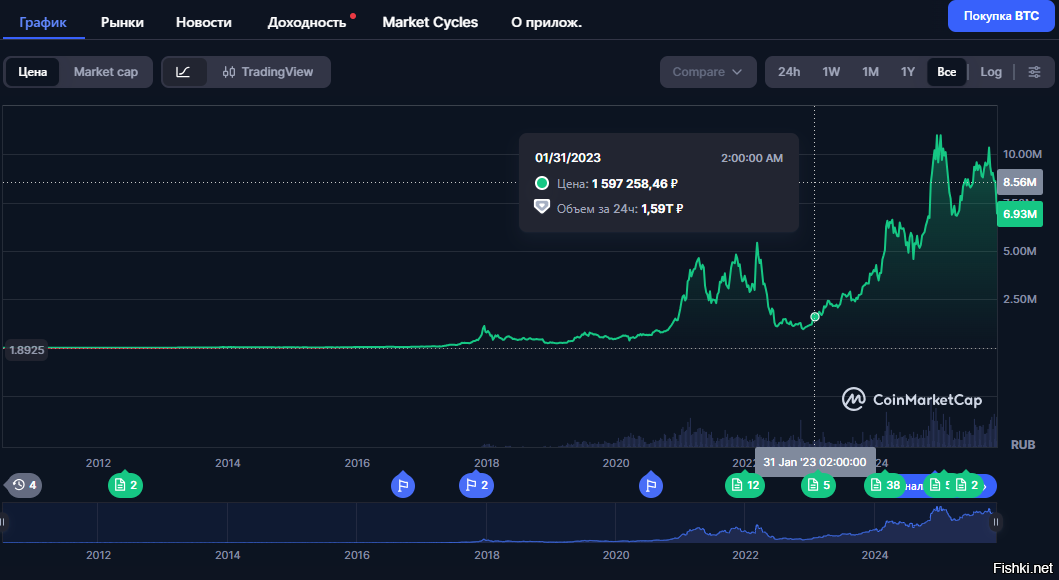Open green news marker labeled 38
The height and width of the screenshot is (580, 1059).
(x=884, y=486)
